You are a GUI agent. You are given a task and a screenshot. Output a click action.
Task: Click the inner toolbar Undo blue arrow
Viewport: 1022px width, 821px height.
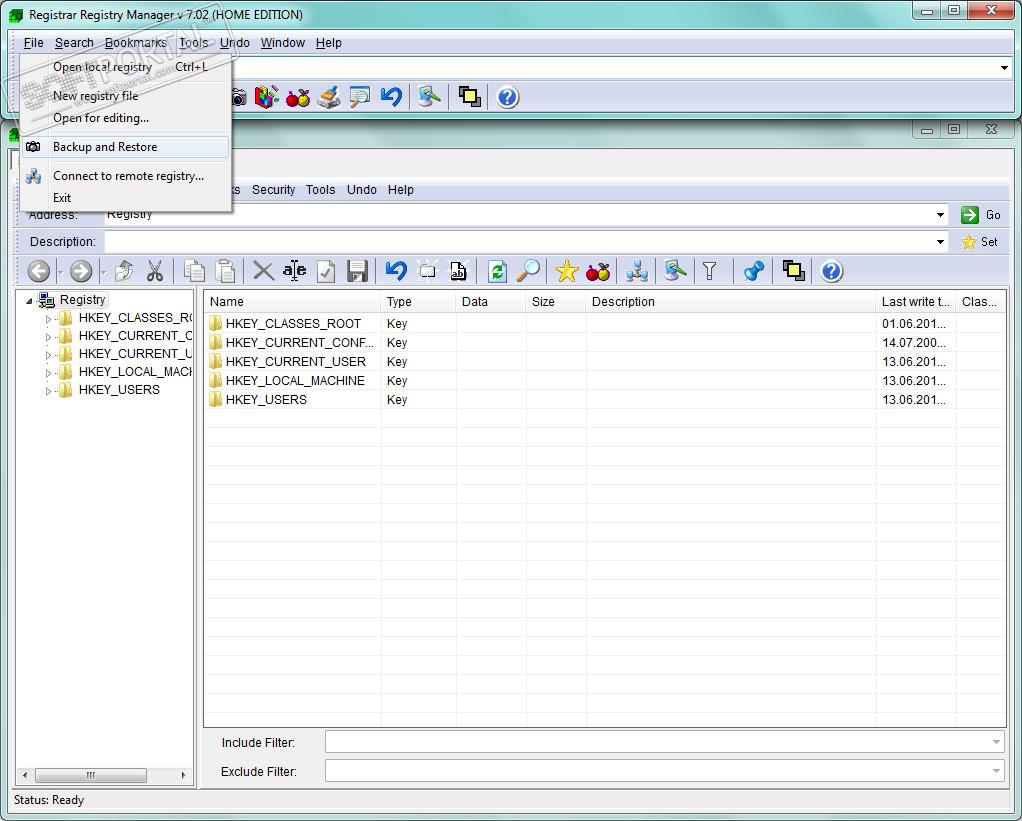click(396, 271)
